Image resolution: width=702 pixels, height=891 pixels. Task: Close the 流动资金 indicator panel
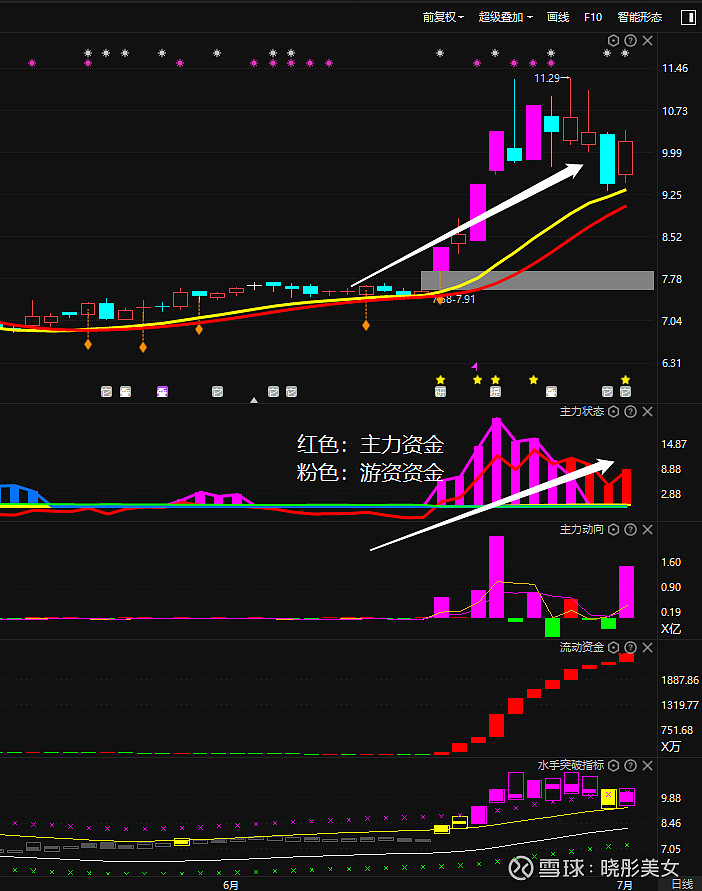[647, 647]
